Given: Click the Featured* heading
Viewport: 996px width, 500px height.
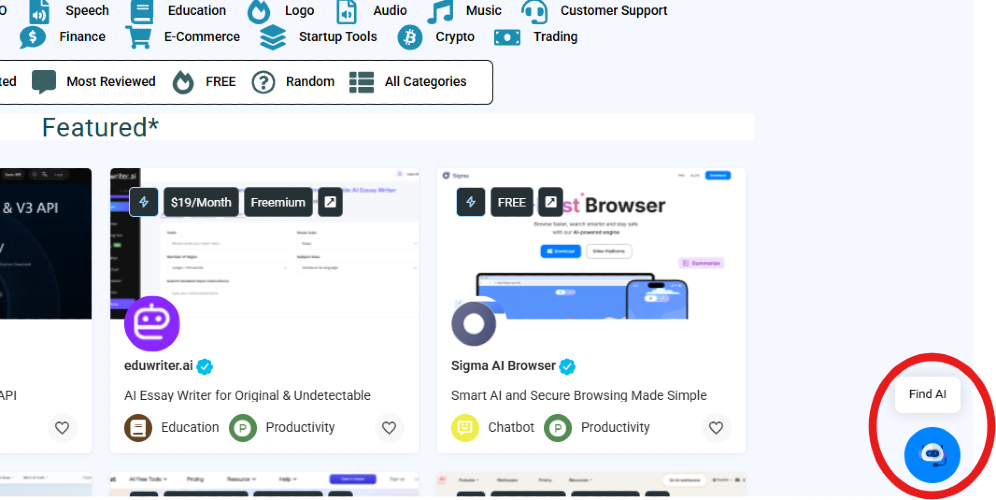Looking at the screenshot, I should (100, 128).
